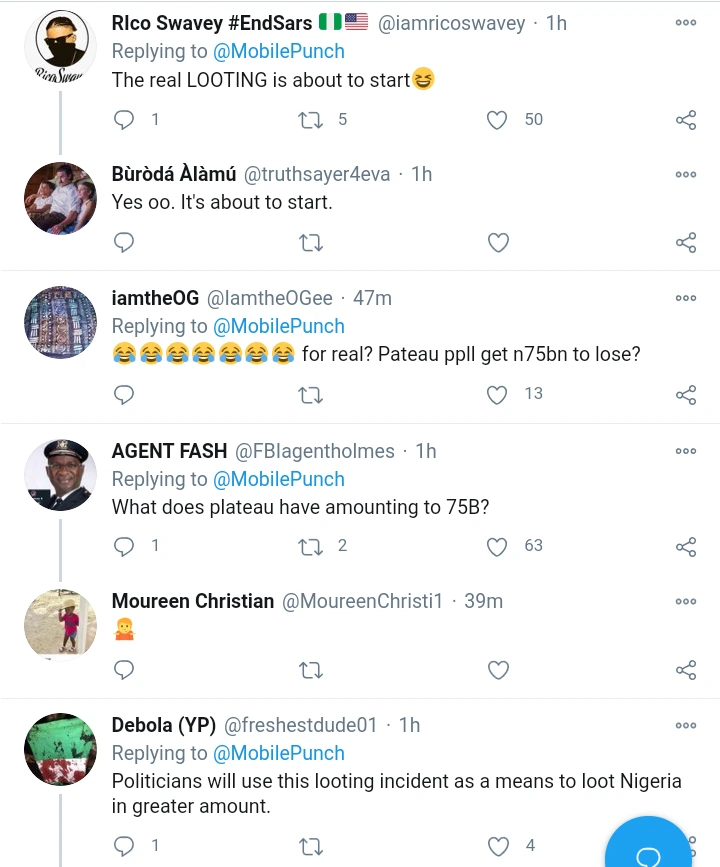
Task: Share Rico Swavey's tweet
Action: coord(686,120)
